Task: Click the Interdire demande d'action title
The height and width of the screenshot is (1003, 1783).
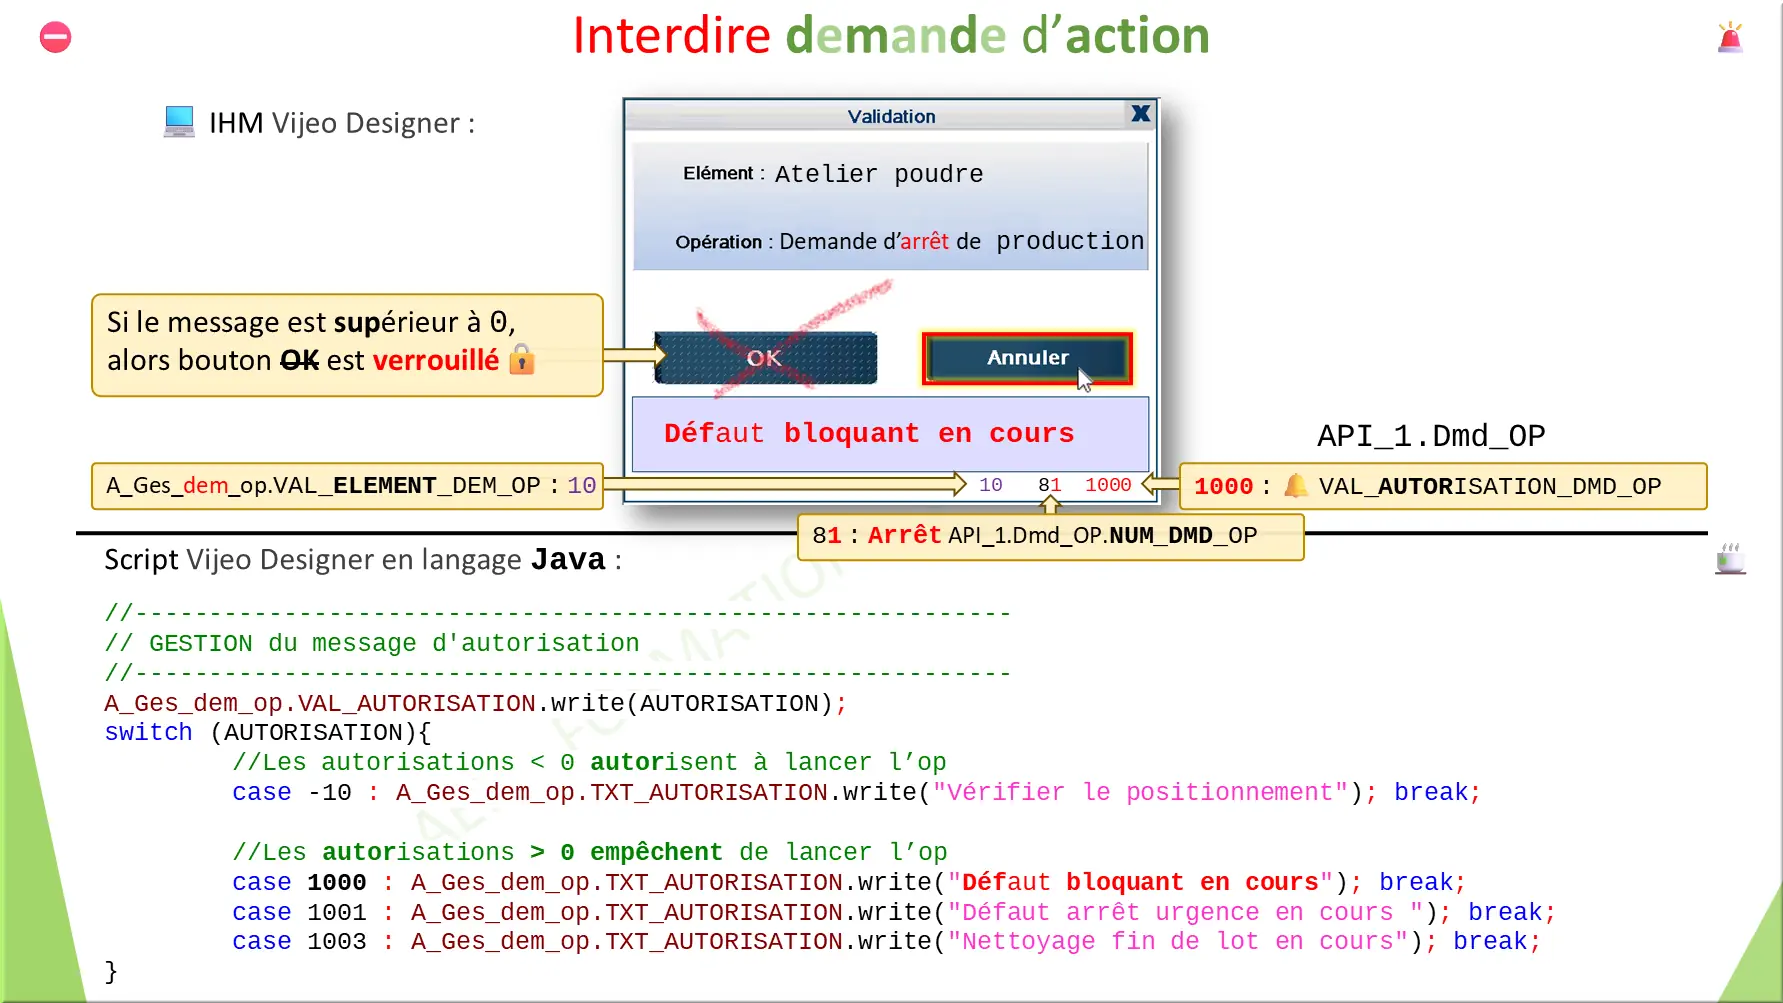Action: tap(890, 35)
